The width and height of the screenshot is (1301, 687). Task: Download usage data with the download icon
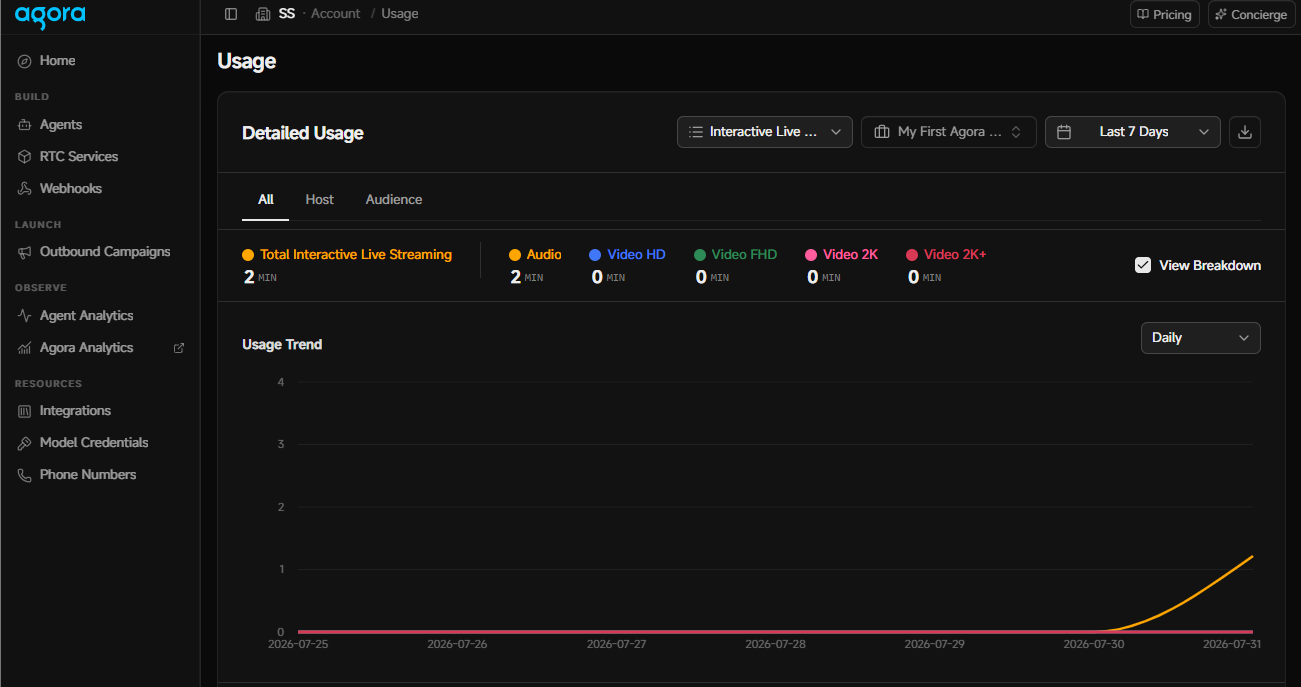pos(1245,132)
